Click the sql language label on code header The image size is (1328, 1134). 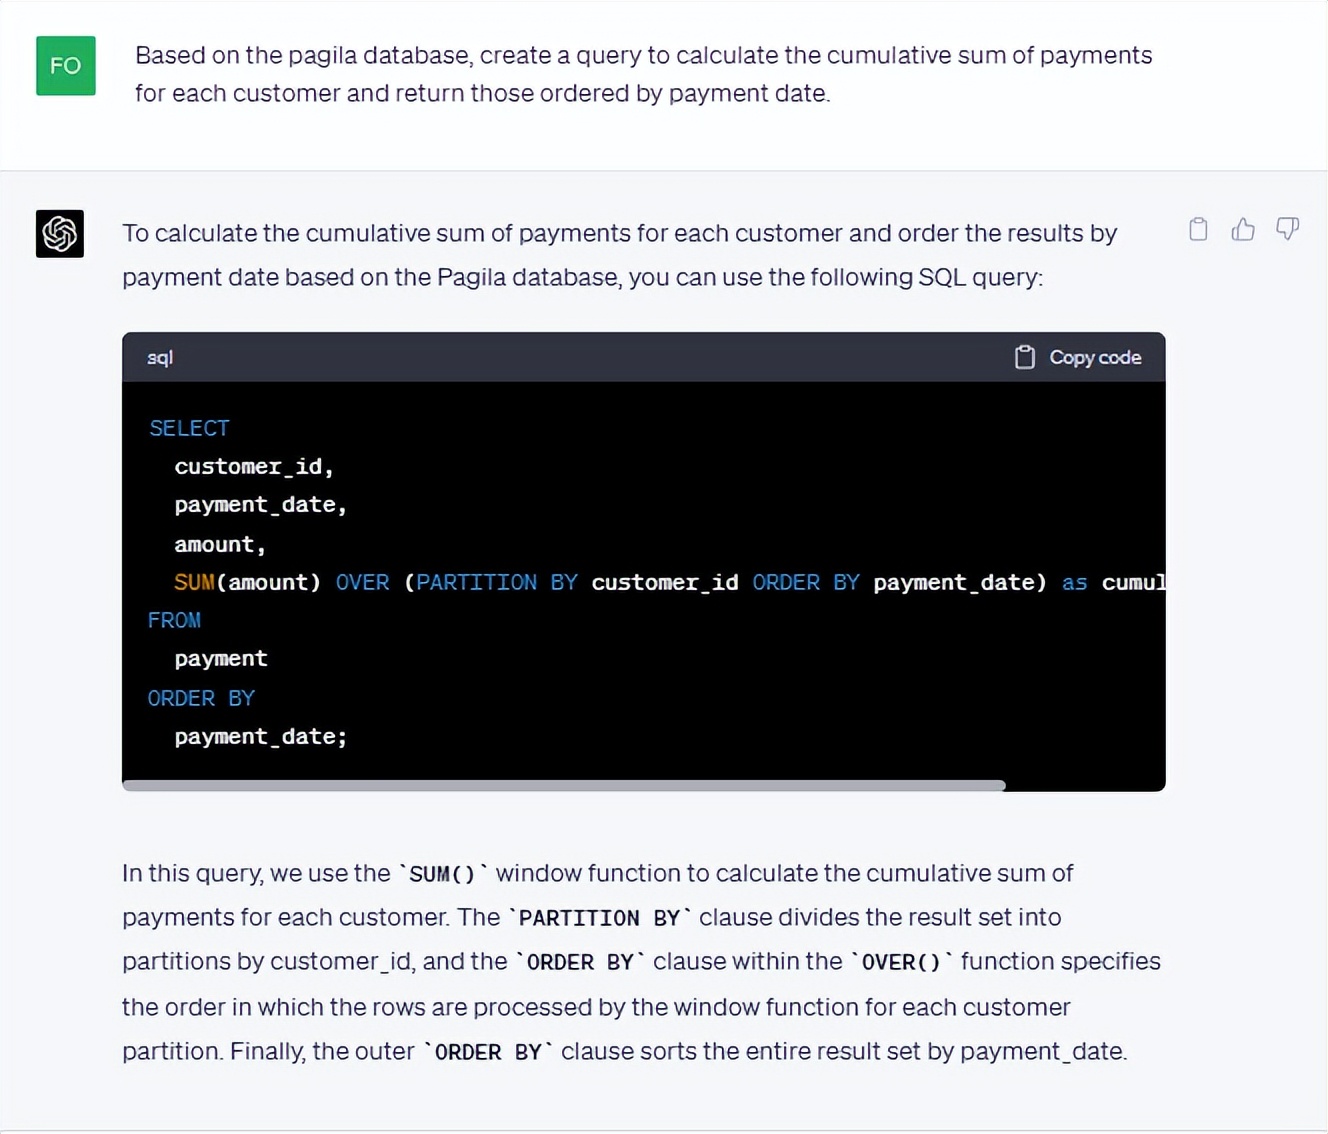160,357
